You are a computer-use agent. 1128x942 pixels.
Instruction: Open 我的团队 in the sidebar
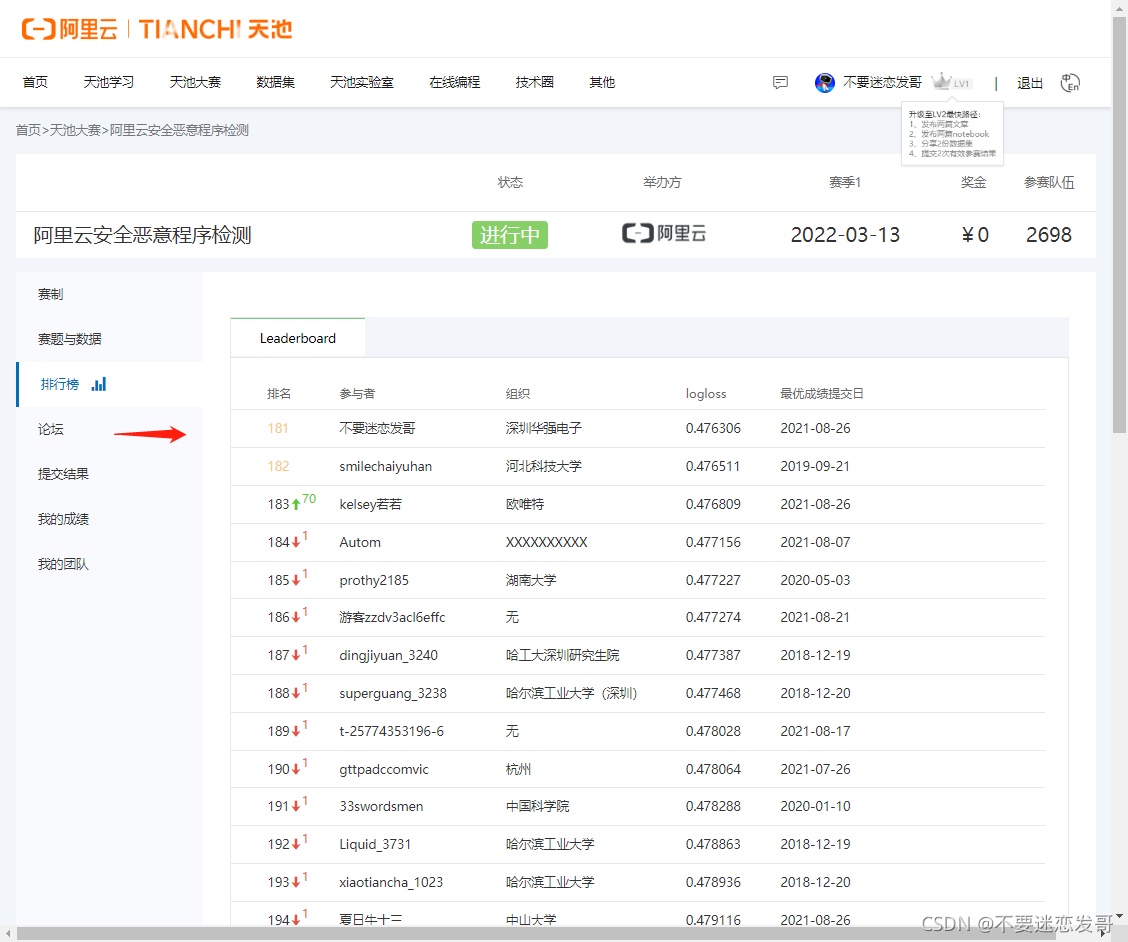coord(63,564)
